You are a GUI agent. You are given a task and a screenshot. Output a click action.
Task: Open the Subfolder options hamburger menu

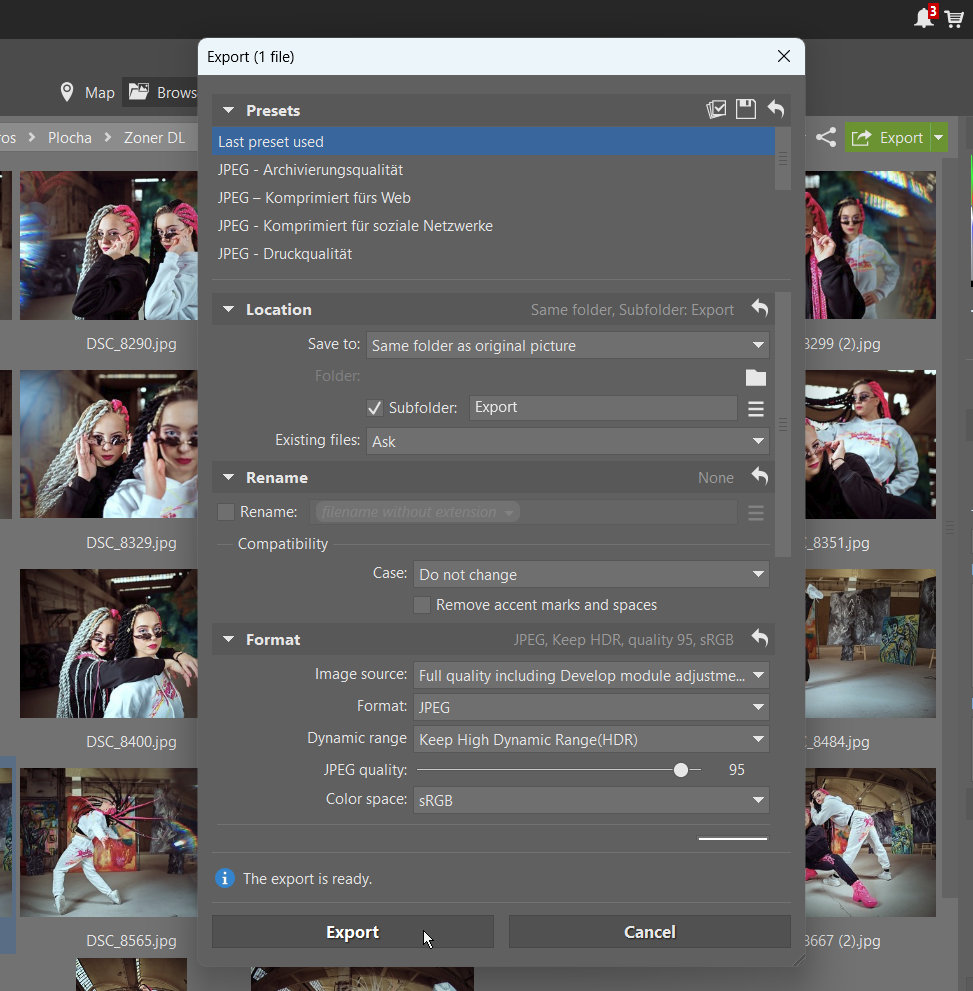pos(756,408)
